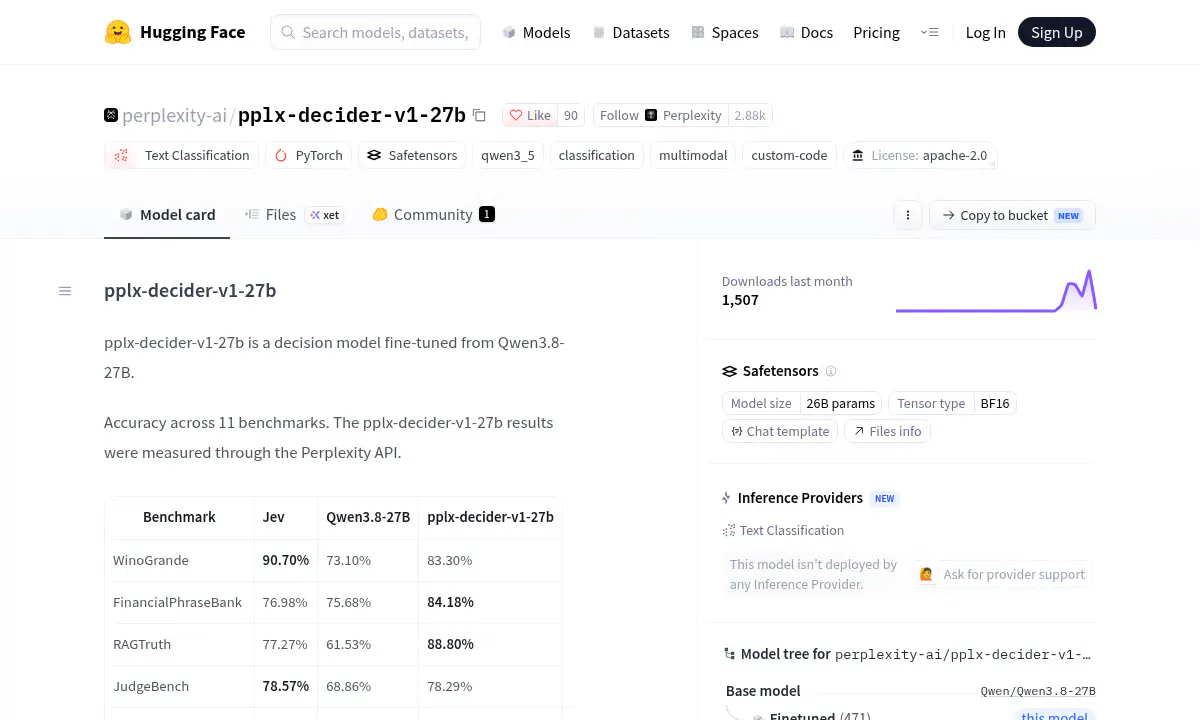1200x720 pixels.
Task: Click the heart Like icon
Action: (x=516, y=115)
